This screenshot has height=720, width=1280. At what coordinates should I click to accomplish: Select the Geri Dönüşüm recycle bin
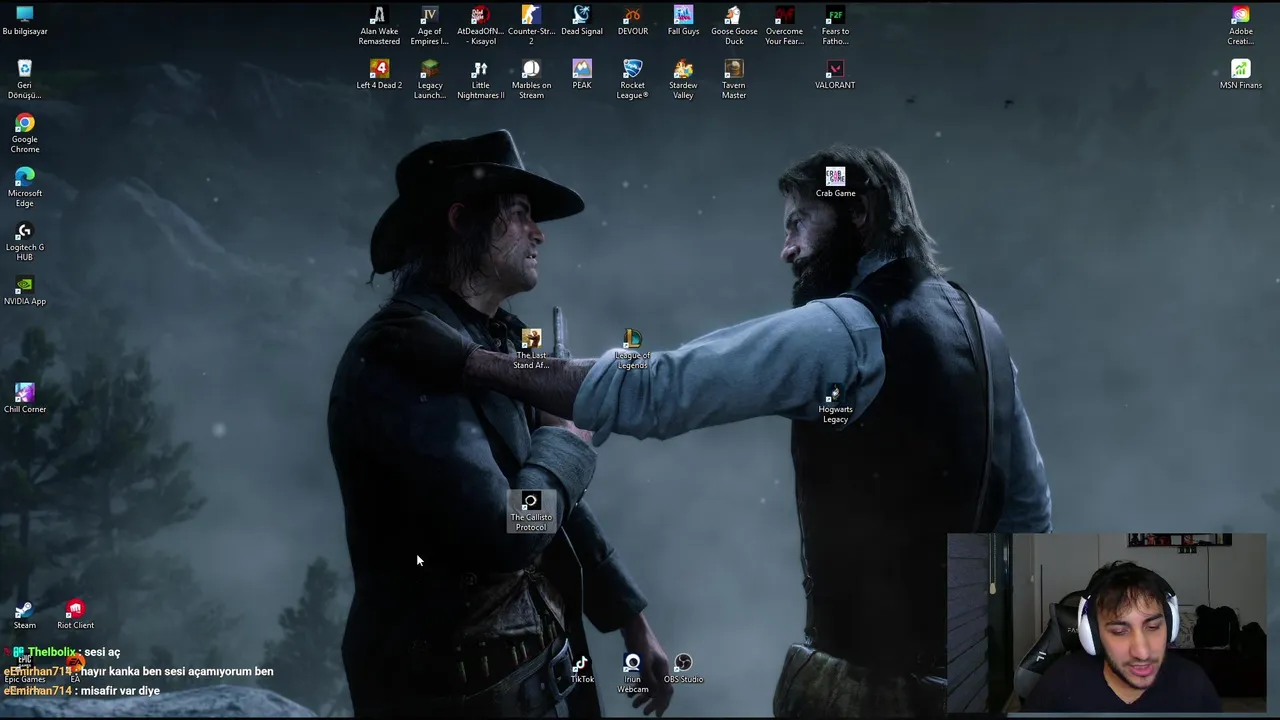pos(25,80)
